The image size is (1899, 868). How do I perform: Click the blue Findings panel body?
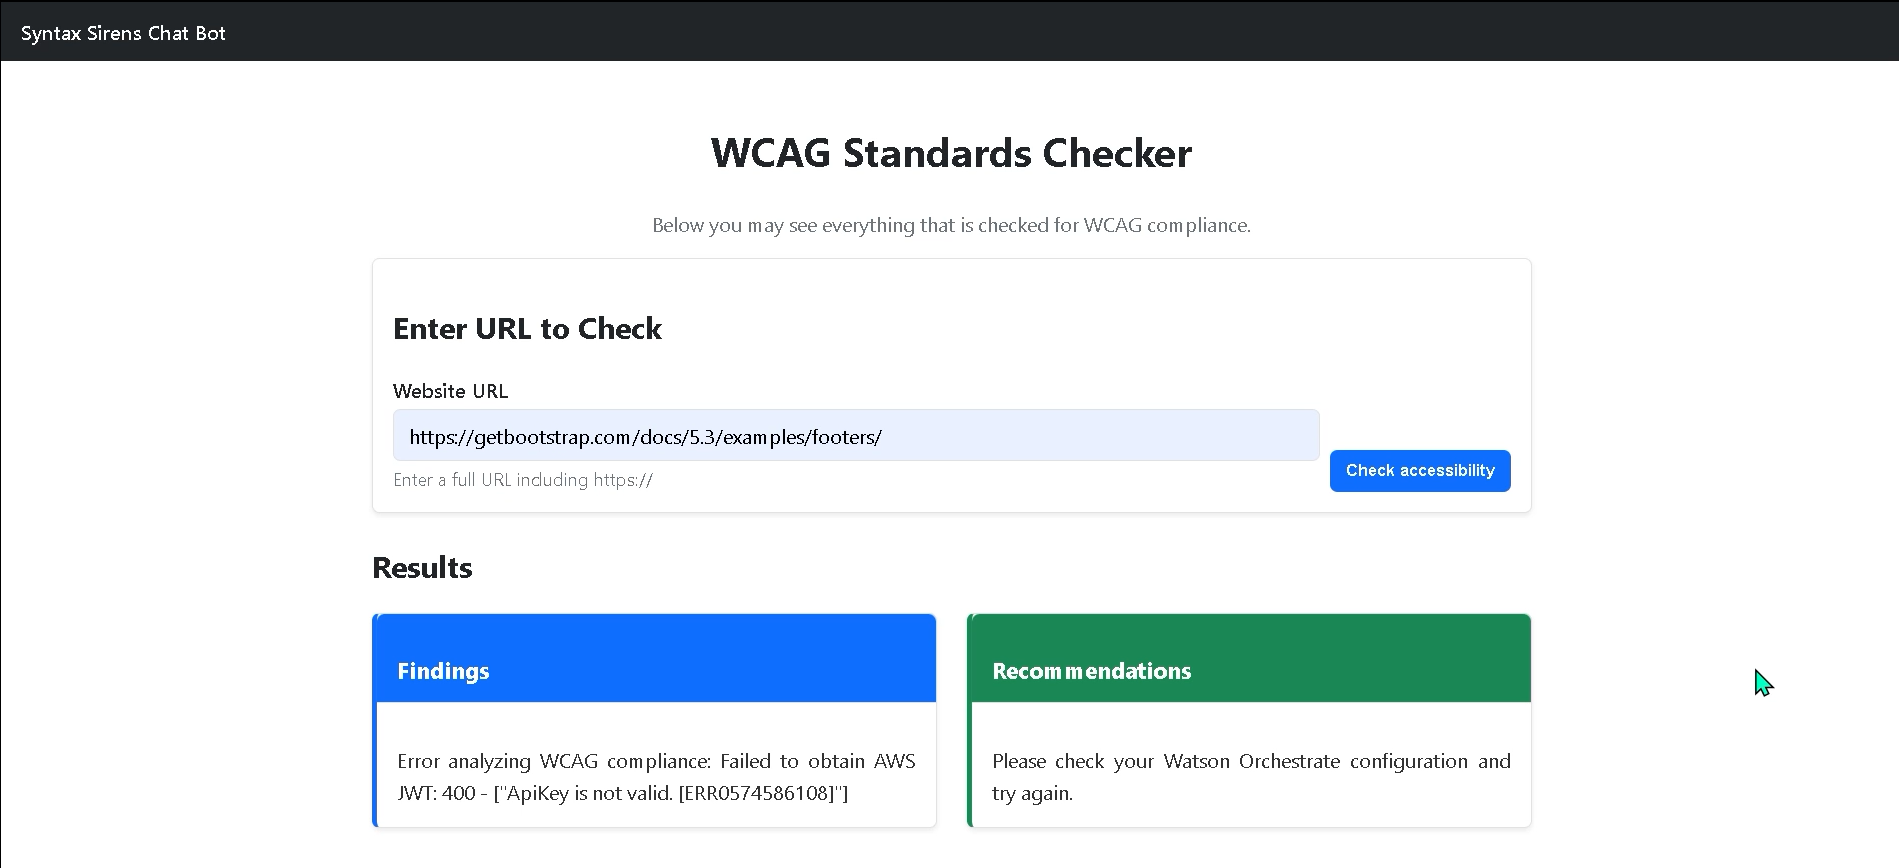[656, 764]
